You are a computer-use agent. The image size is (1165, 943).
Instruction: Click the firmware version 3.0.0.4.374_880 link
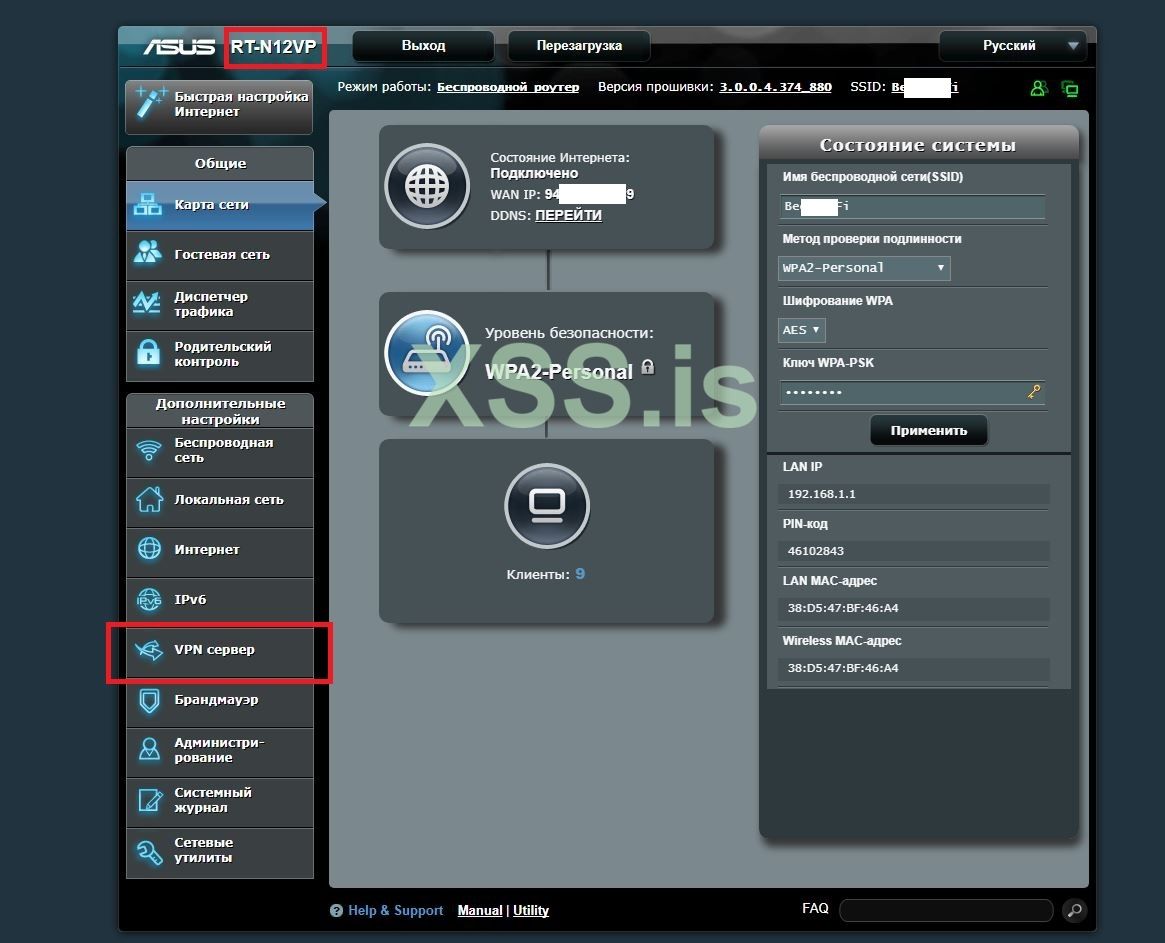775,87
